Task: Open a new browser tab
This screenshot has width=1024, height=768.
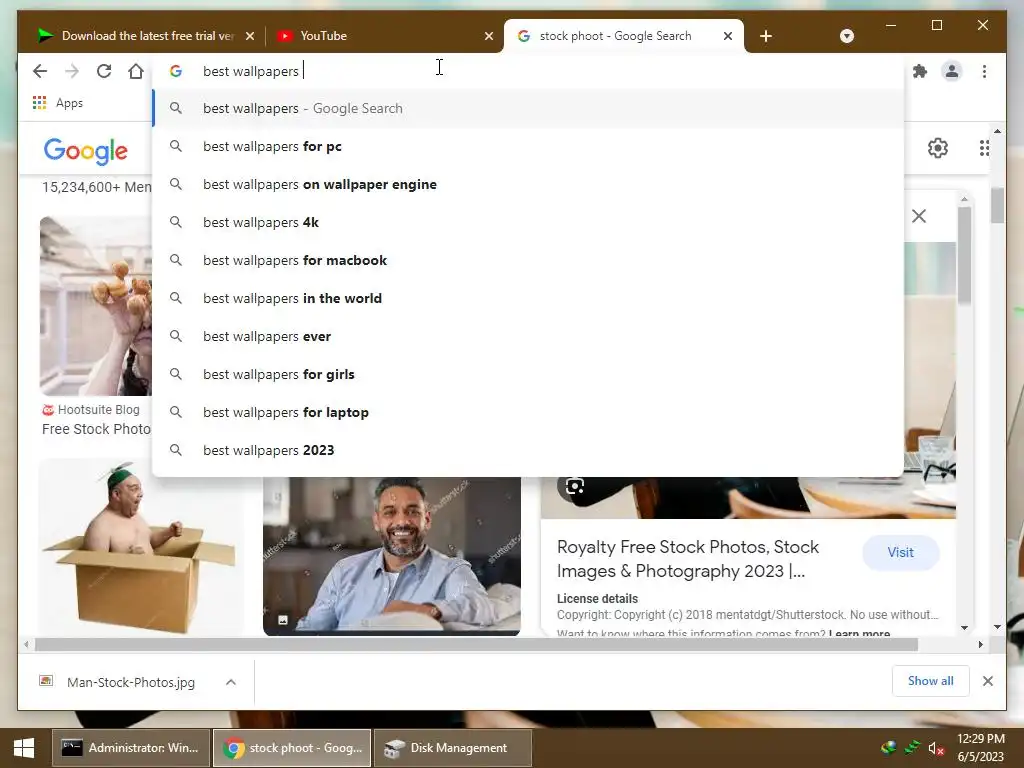Action: [x=766, y=36]
